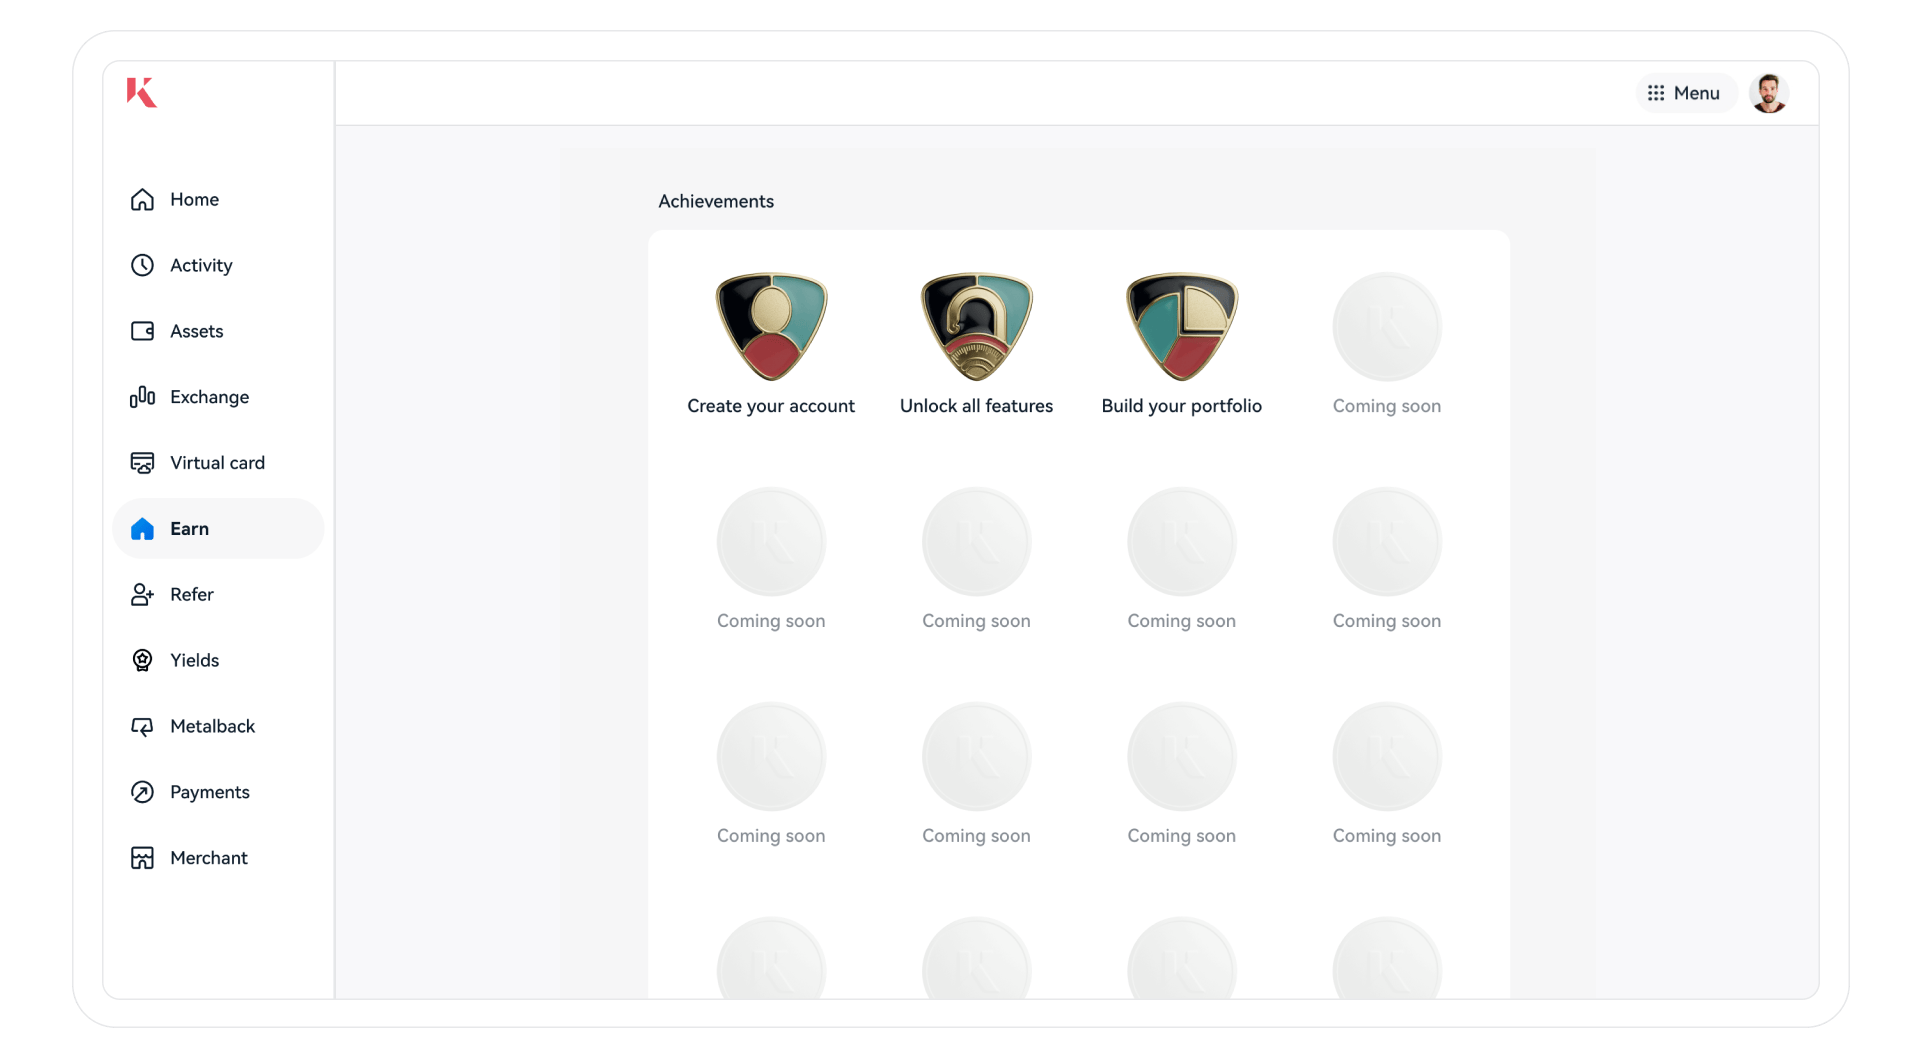Click the Metalback icon in sidebar
This screenshot has height=1058, width=1920.
(142, 727)
